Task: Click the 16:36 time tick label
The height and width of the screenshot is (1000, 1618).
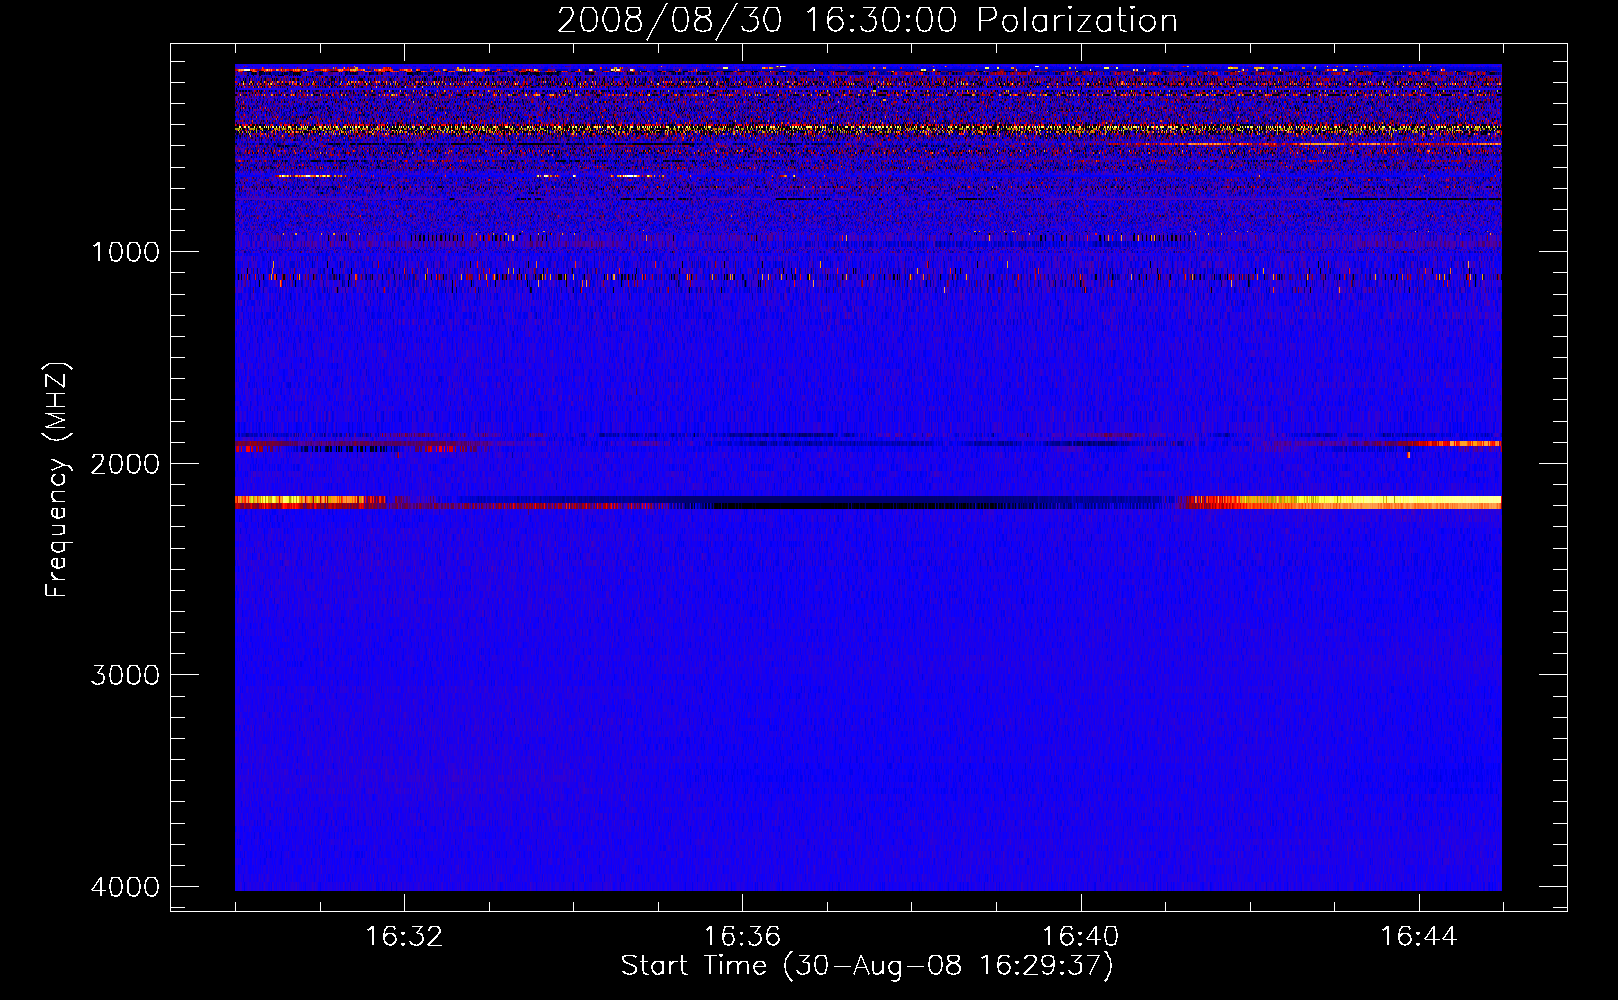Action: tap(742, 937)
